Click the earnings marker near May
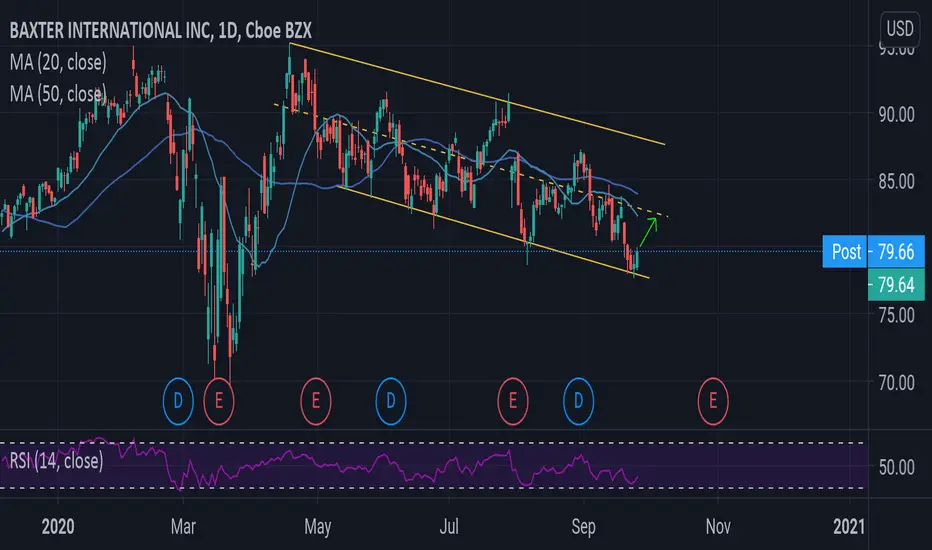 pos(316,401)
